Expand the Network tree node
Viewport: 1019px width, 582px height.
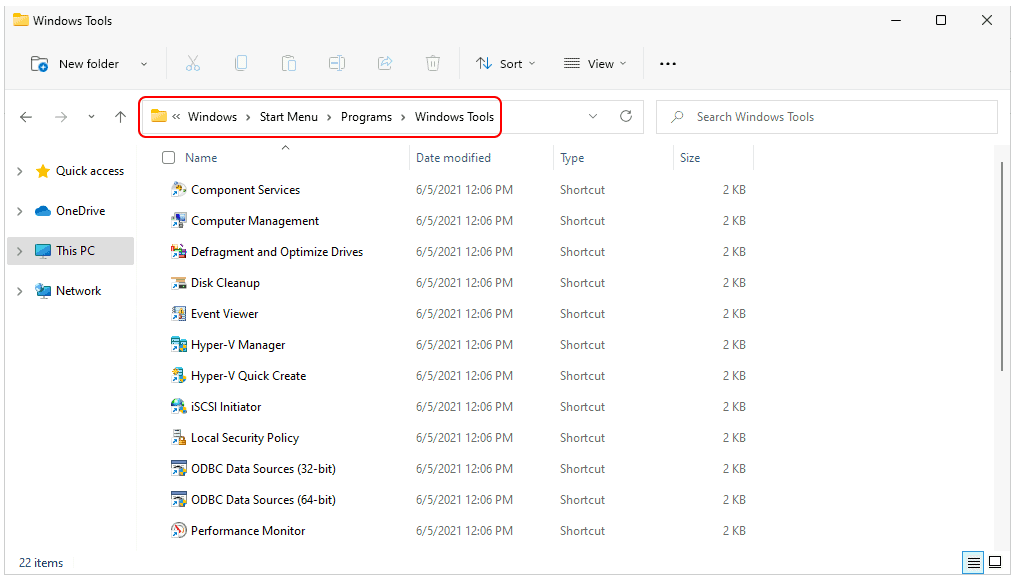(19, 291)
